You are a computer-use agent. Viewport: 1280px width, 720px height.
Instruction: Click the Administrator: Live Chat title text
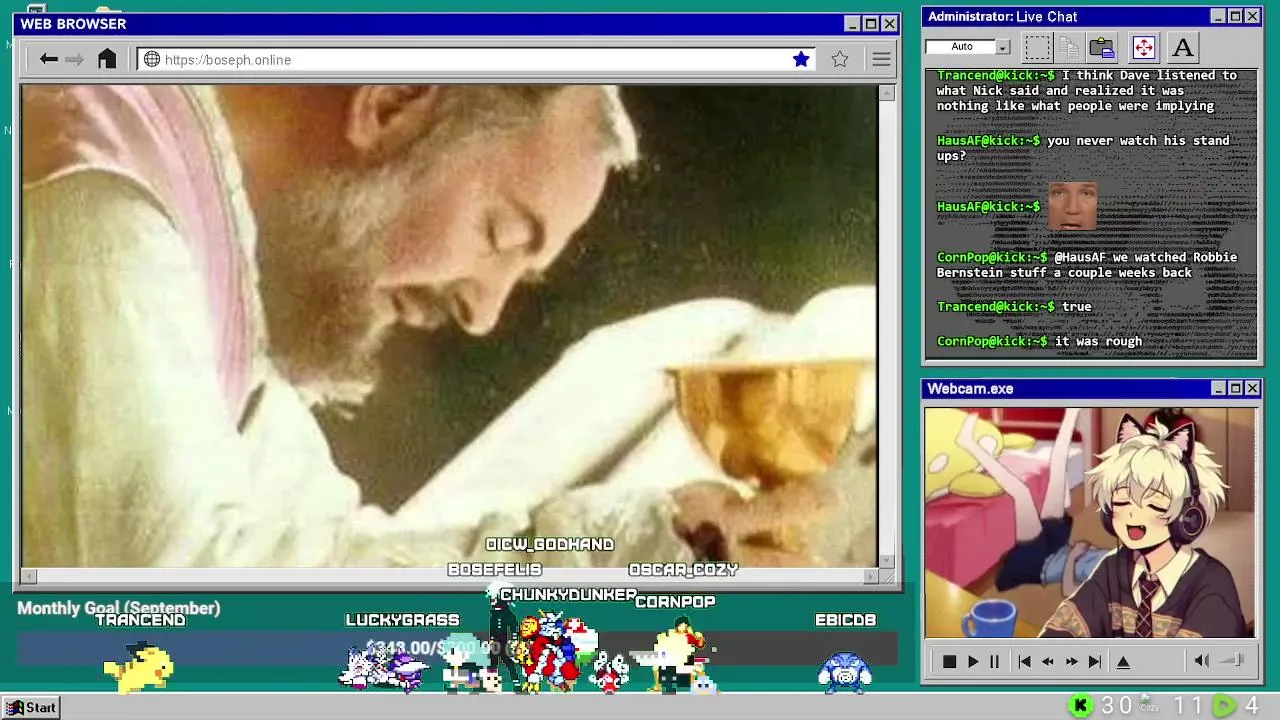pos(1002,16)
